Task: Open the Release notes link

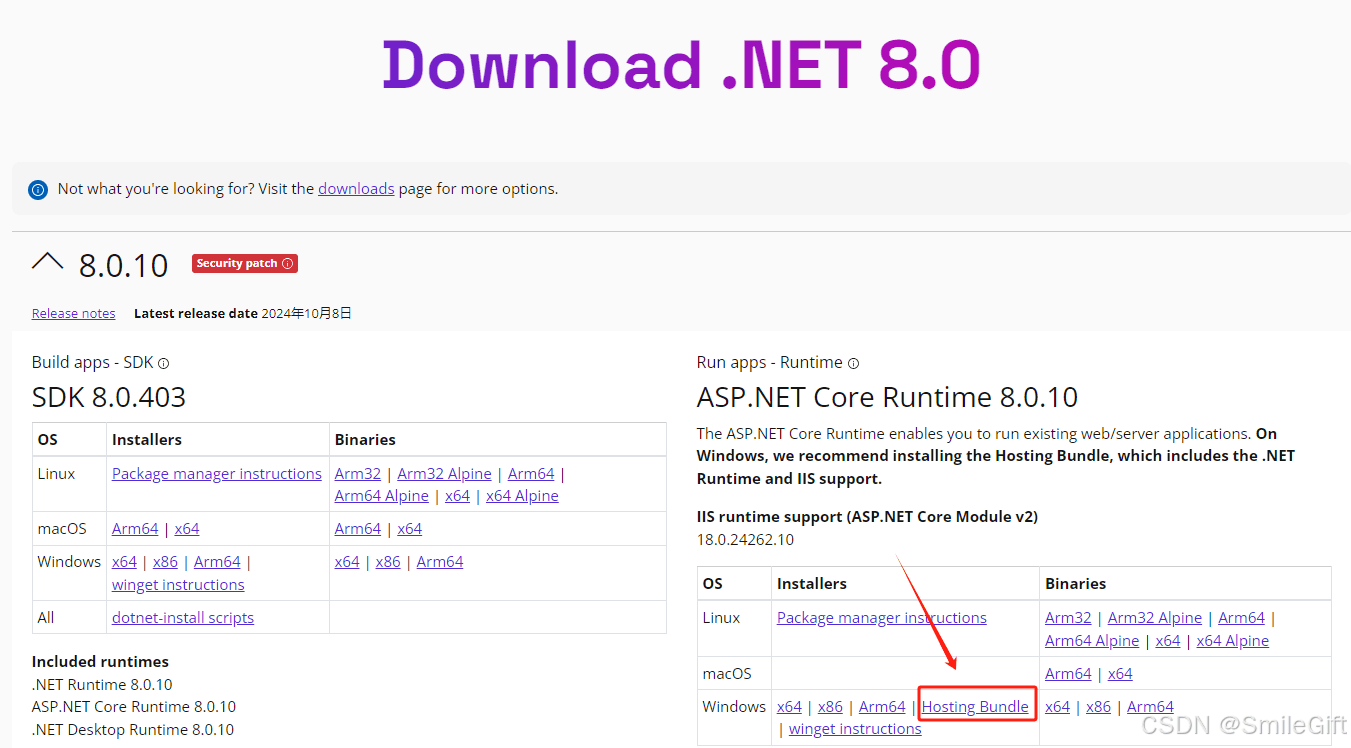Action: 73,313
